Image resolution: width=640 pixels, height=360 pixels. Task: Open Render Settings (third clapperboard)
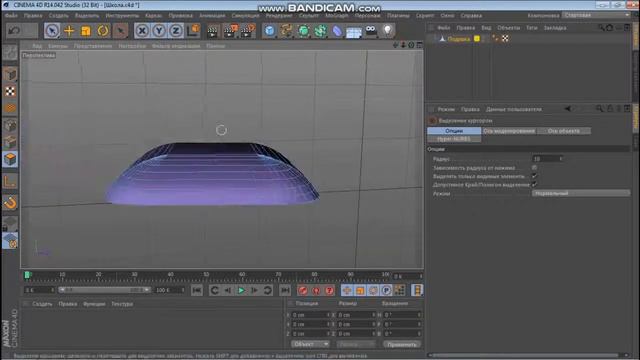[248, 31]
